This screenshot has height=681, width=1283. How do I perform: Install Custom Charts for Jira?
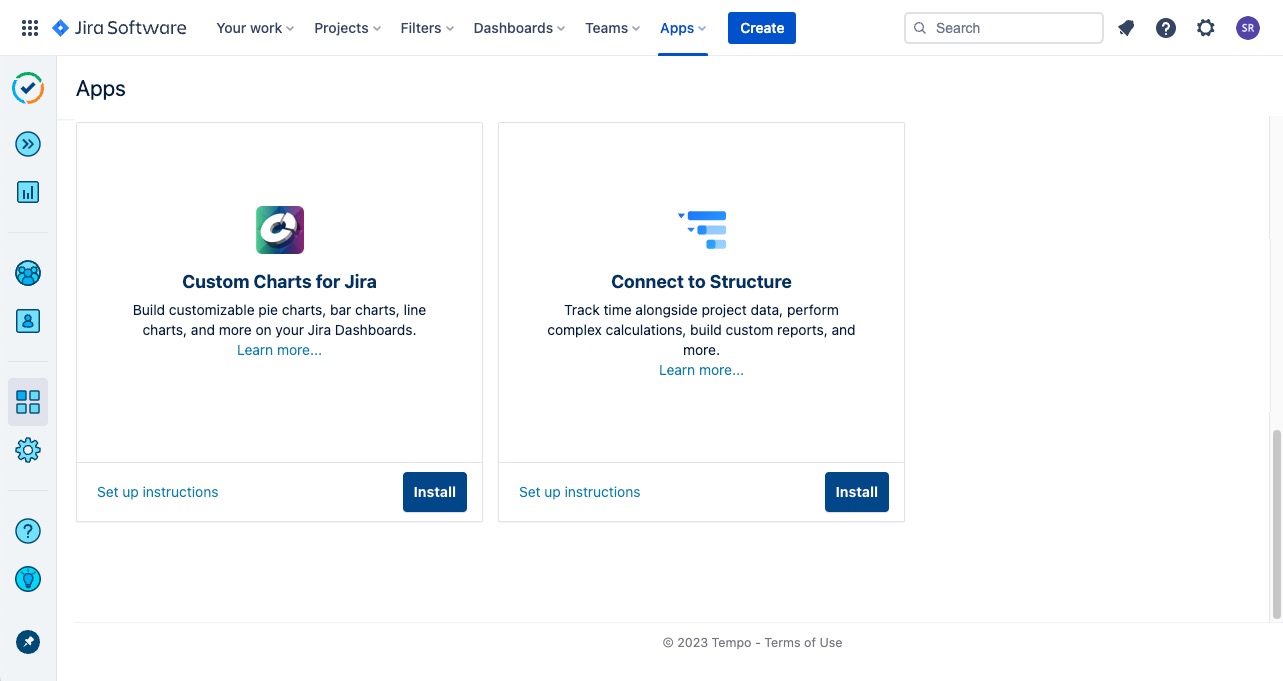point(434,491)
